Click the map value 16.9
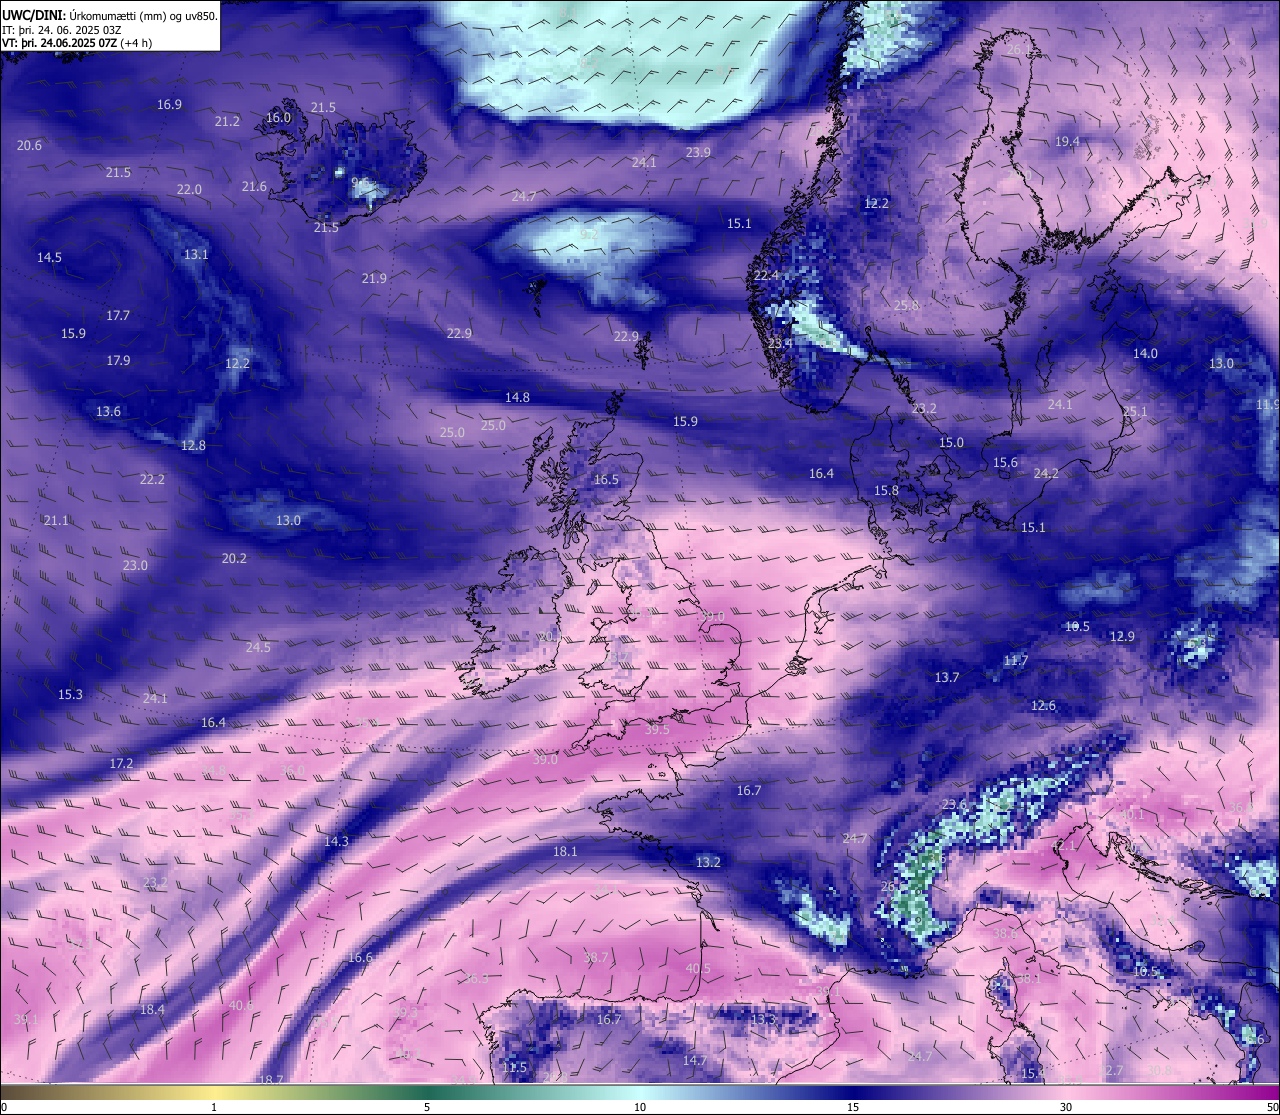Viewport: 1280px width, 1115px height. point(169,105)
